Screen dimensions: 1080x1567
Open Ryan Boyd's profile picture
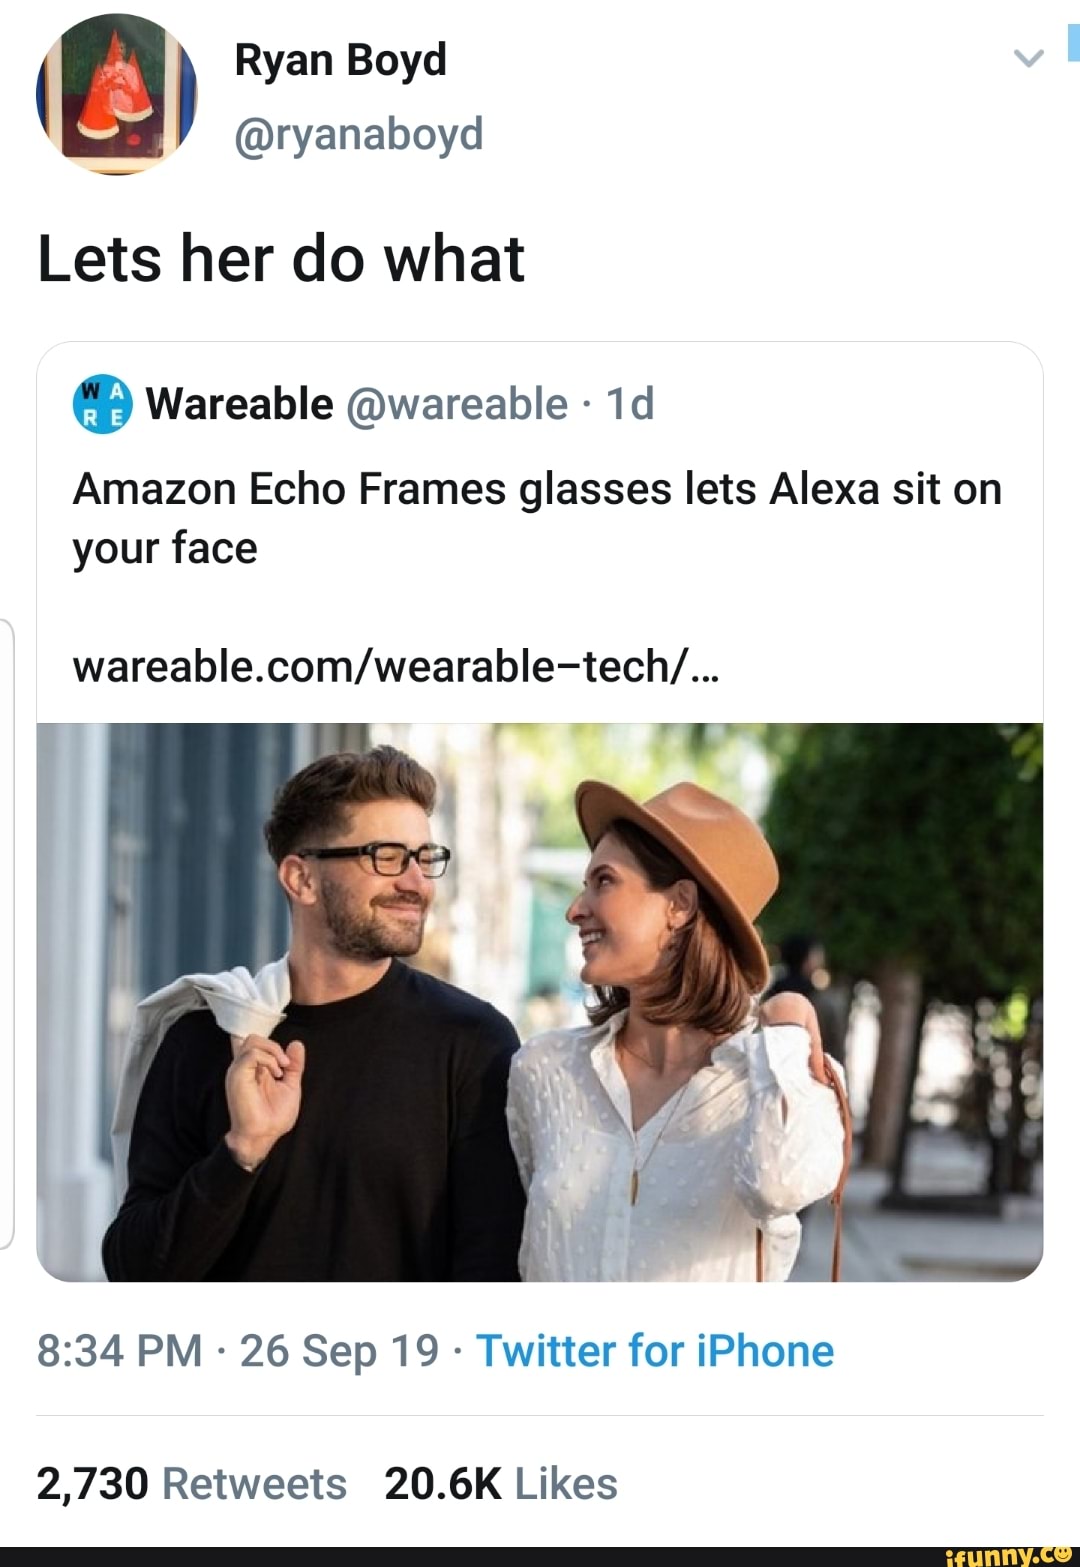116,94
